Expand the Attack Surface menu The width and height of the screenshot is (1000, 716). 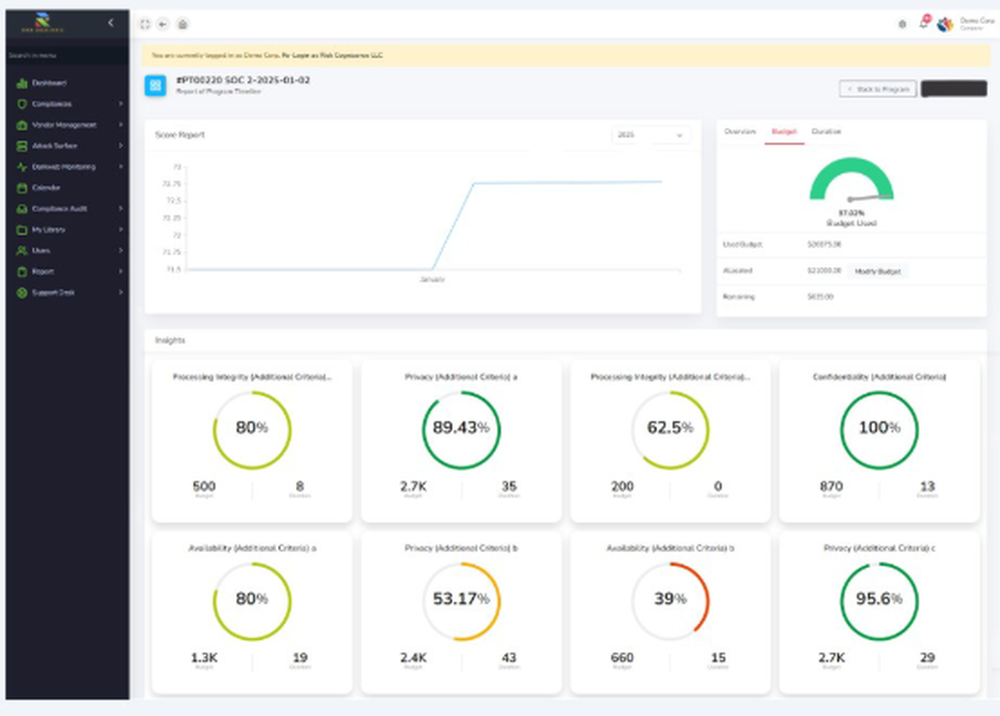click(68, 146)
